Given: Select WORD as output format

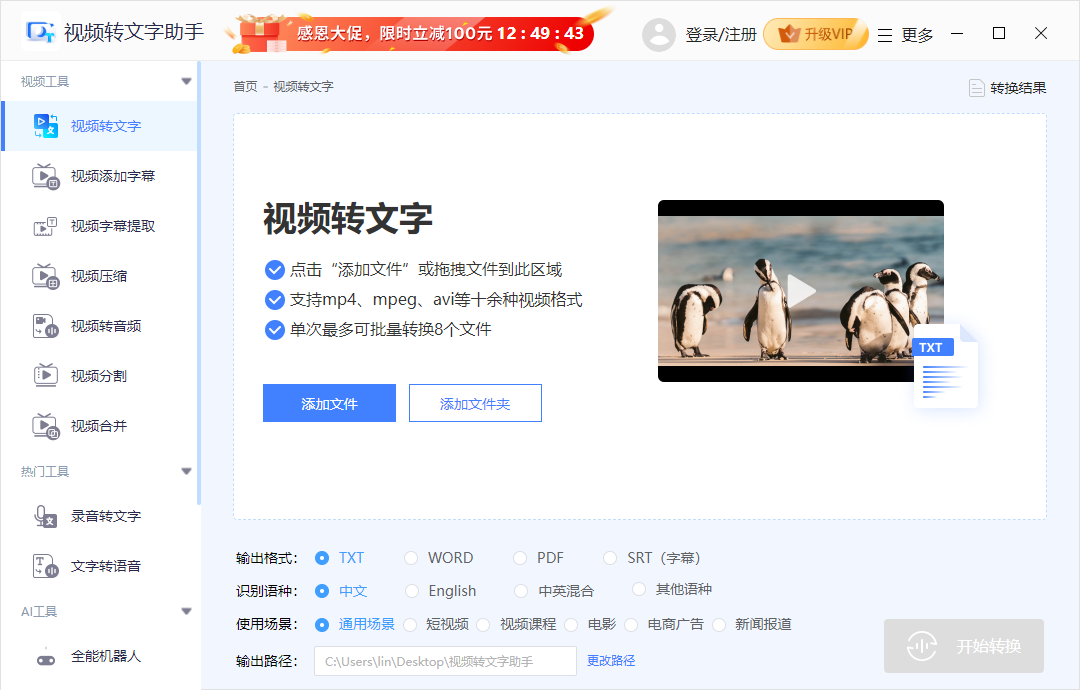Looking at the screenshot, I should [x=411, y=557].
